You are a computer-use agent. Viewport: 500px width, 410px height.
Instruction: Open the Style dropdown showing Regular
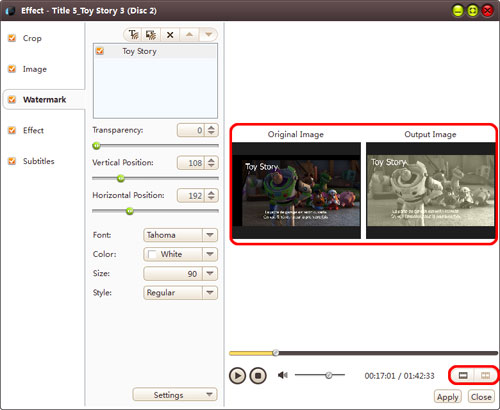[180, 293]
